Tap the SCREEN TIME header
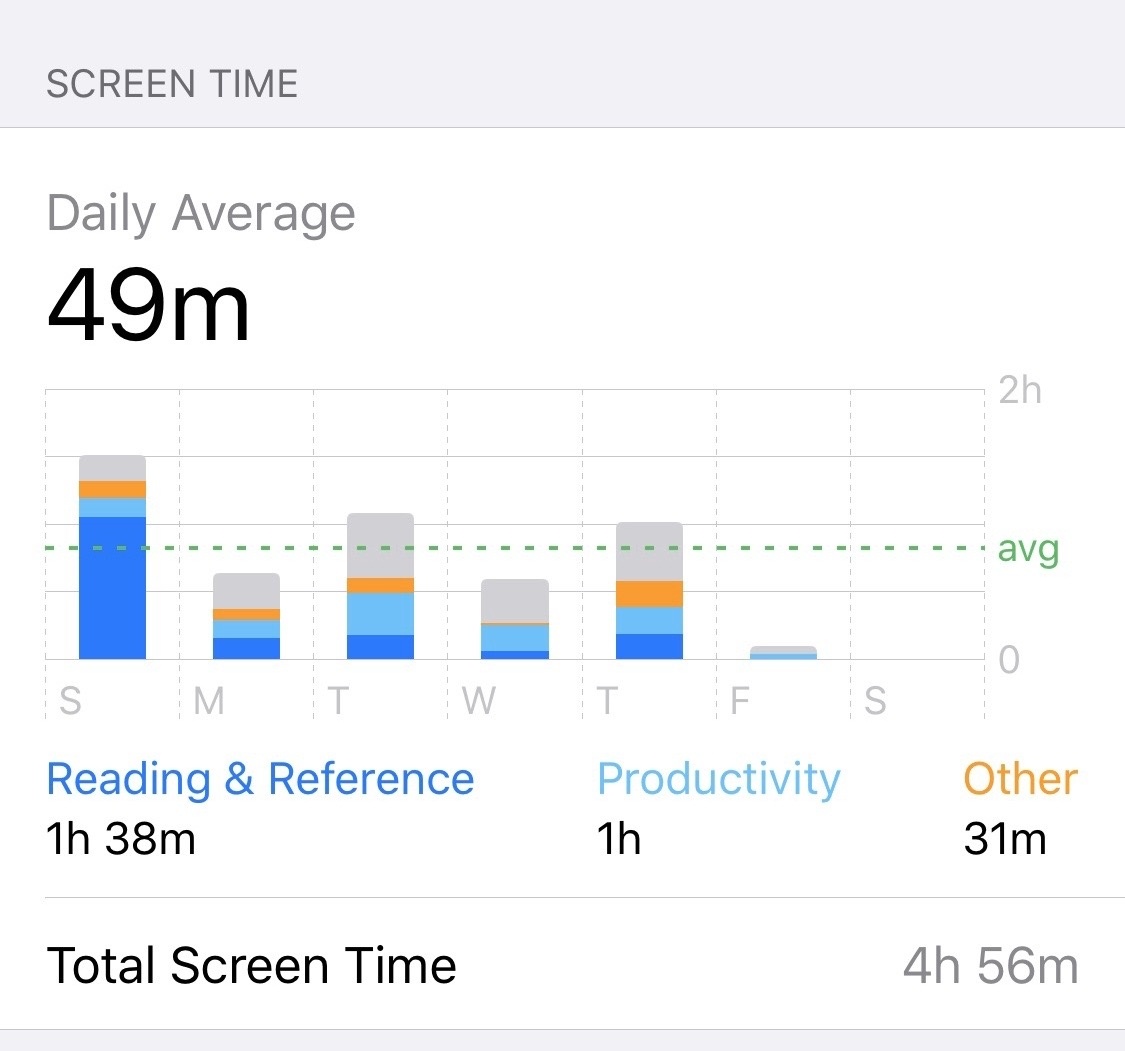The height and width of the screenshot is (1051, 1125). tap(172, 84)
